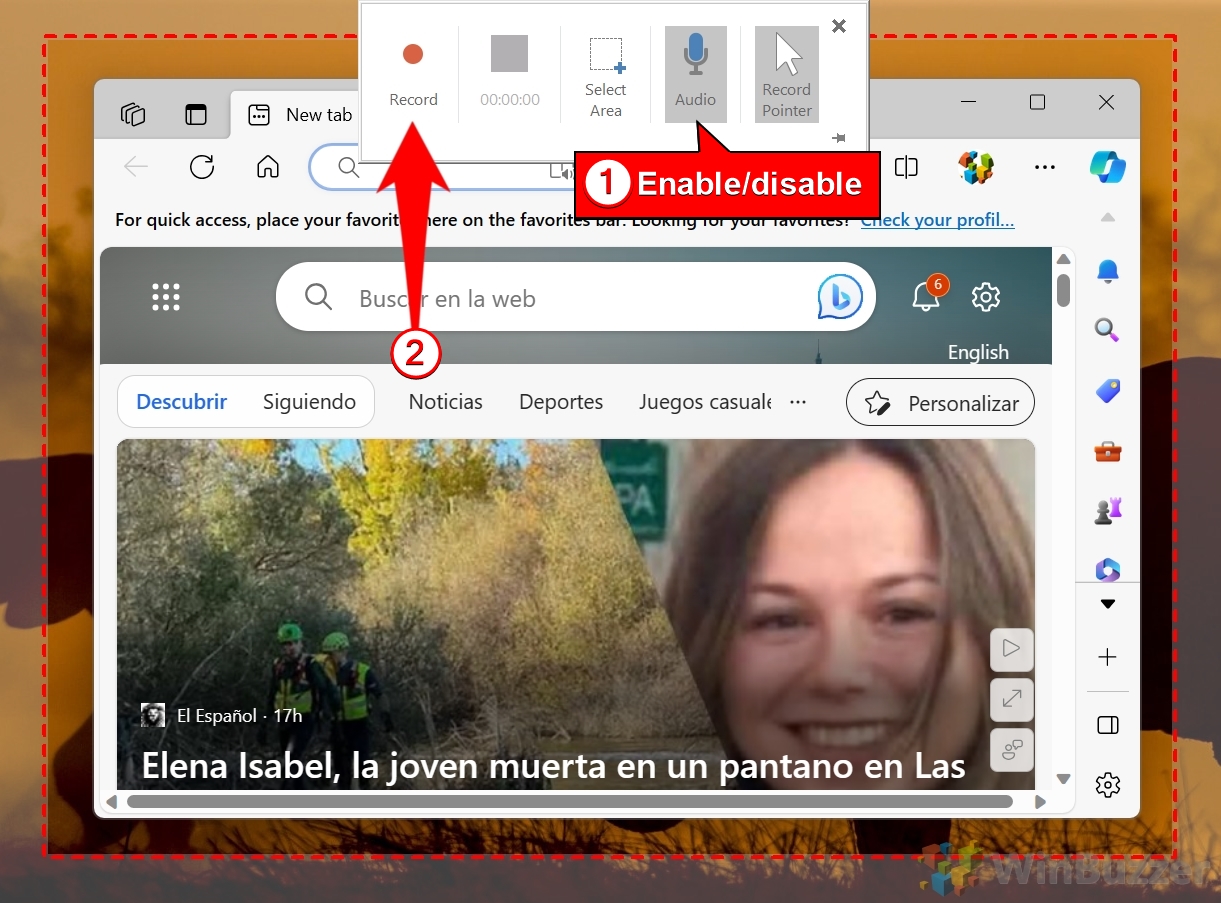Expand the story with the arrows icon

(x=1011, y=699)
